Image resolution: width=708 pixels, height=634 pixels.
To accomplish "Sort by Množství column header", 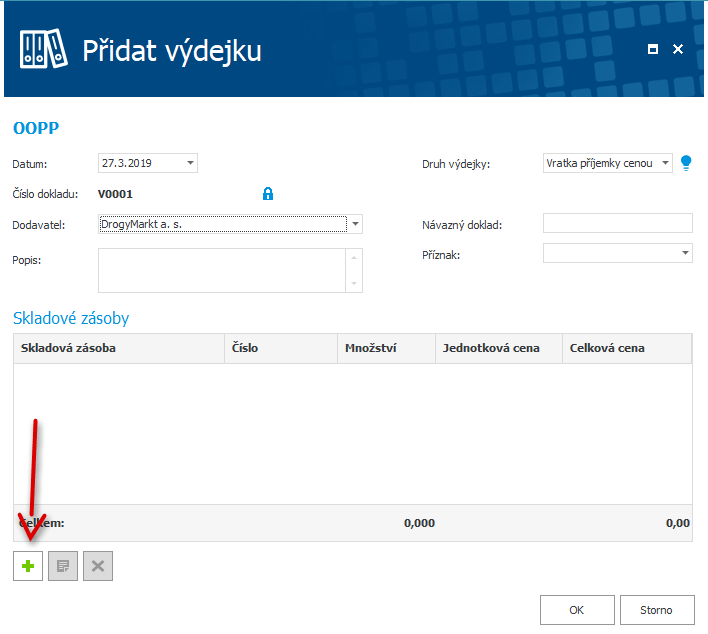I will coord(387,348).
